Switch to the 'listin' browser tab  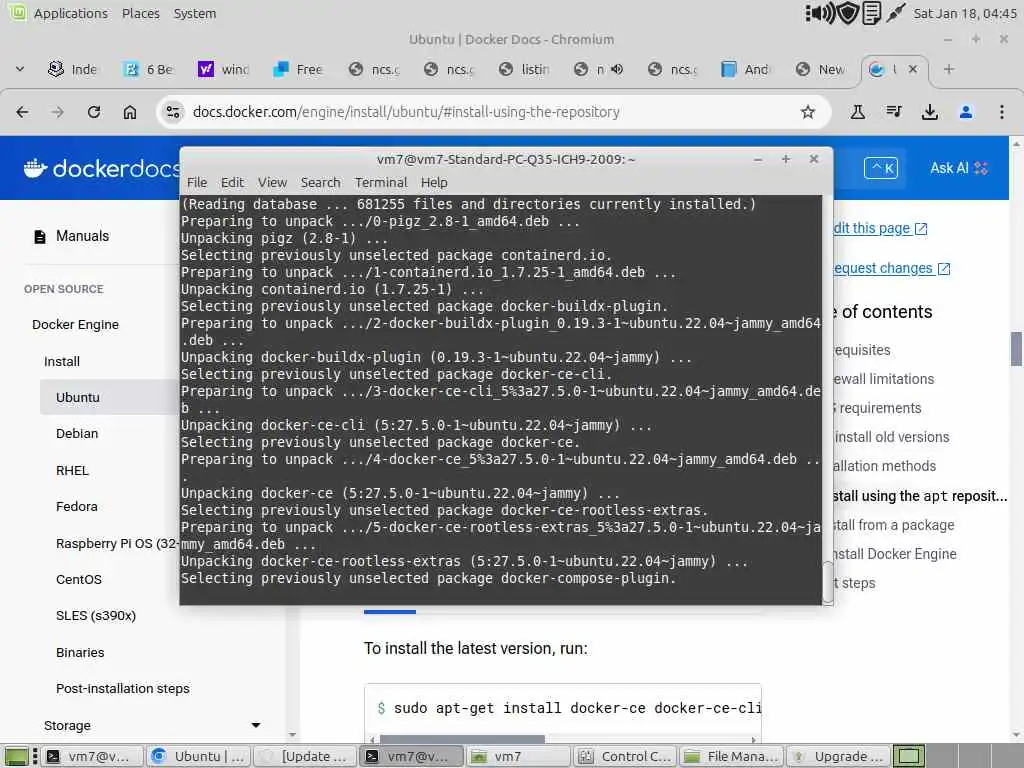point(524,69)
